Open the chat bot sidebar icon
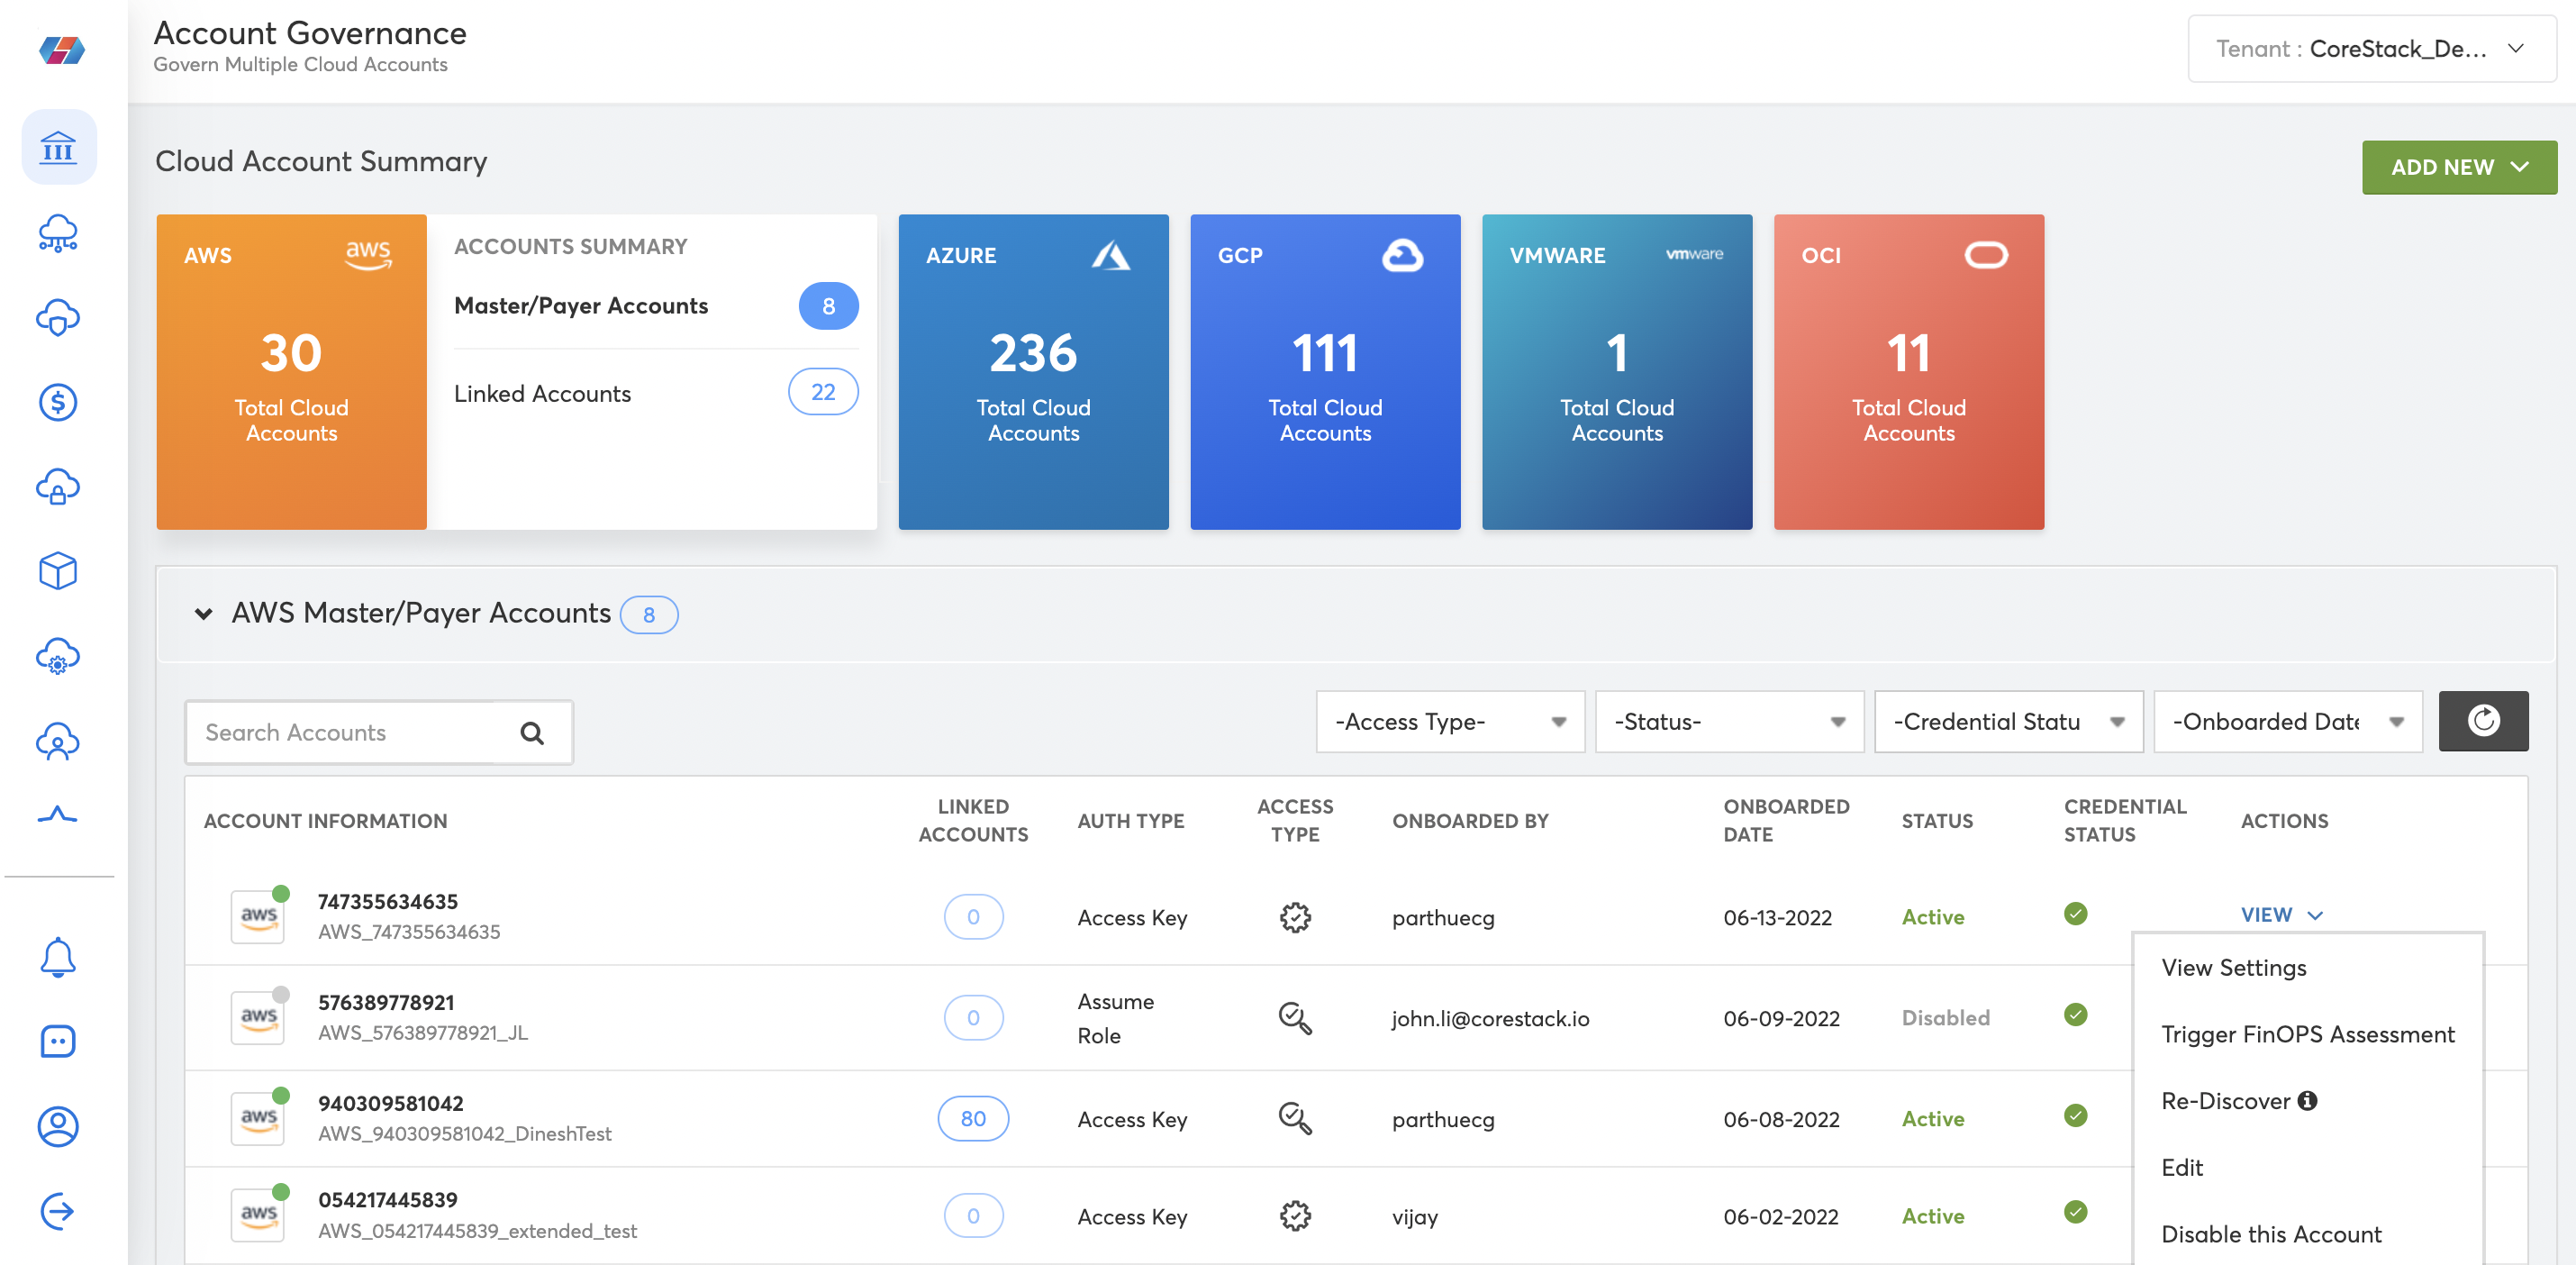Screen dimensions: 2576x1265 [x=58, y=1041]
